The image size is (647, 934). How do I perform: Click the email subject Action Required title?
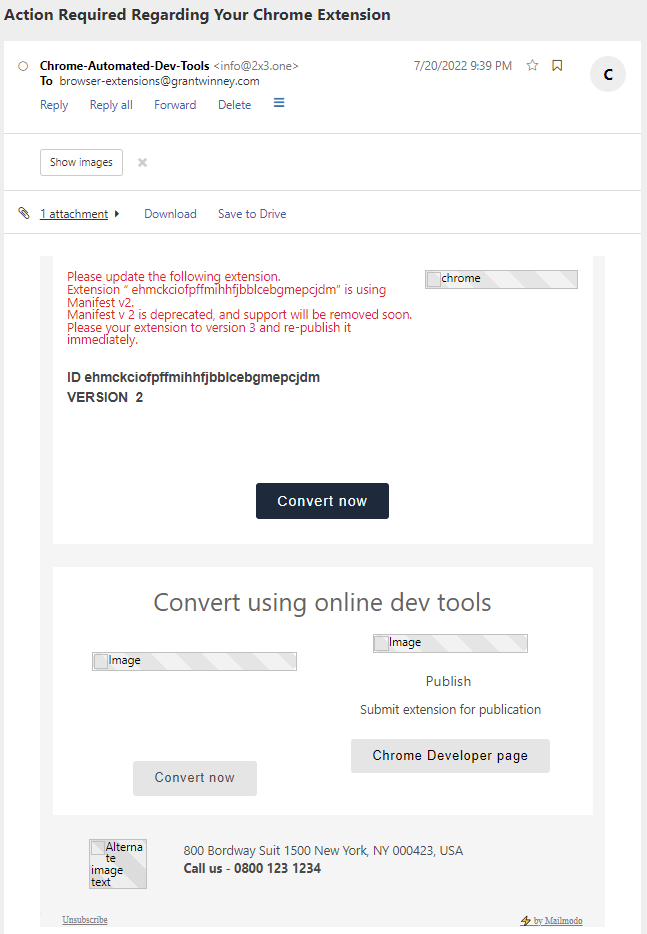197,14
